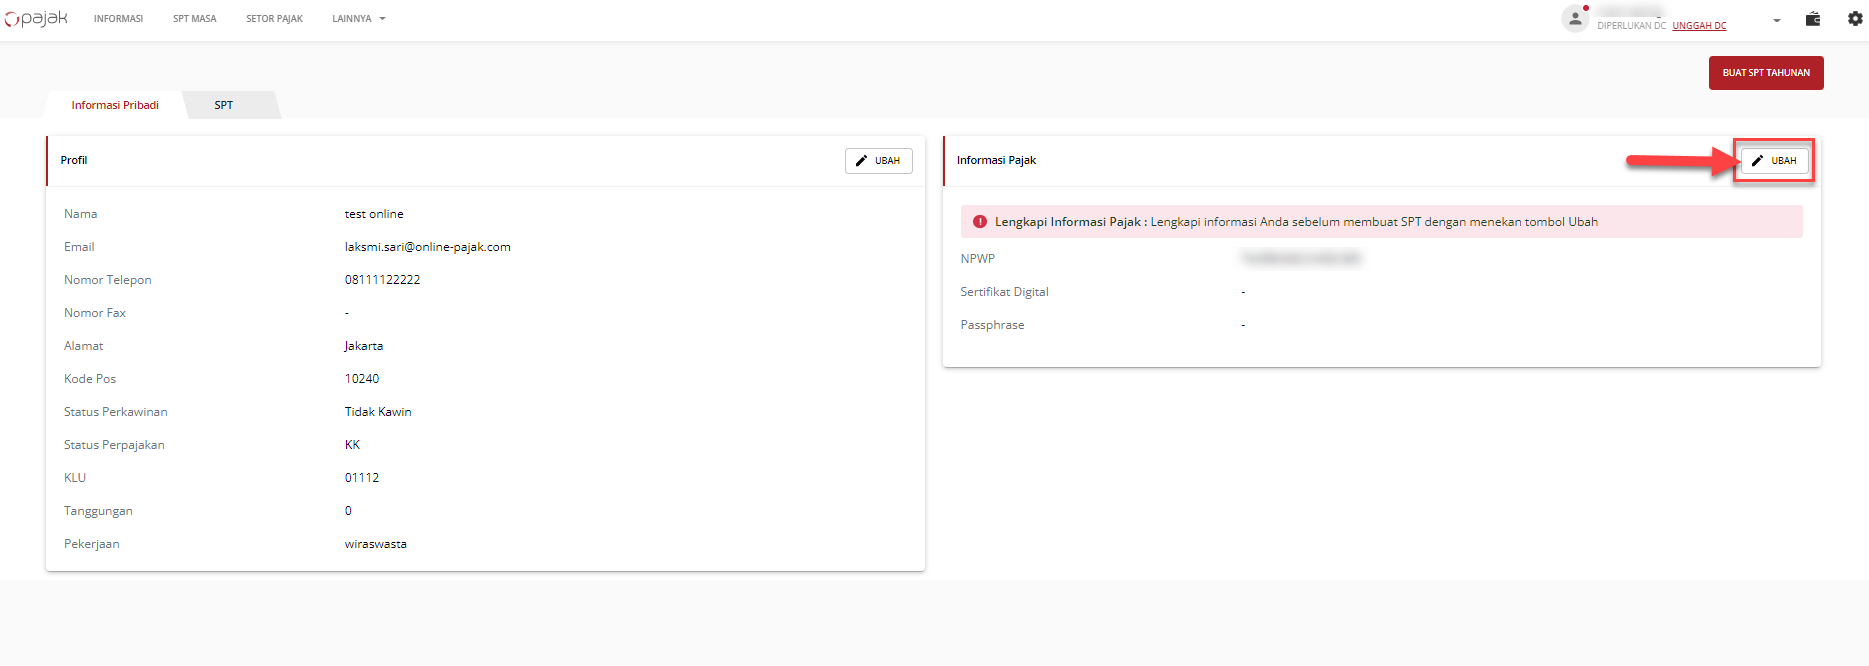This screenshot has width=1869, height=666.
Task: Open the settings gear icon
Action: coord(1855,19)
